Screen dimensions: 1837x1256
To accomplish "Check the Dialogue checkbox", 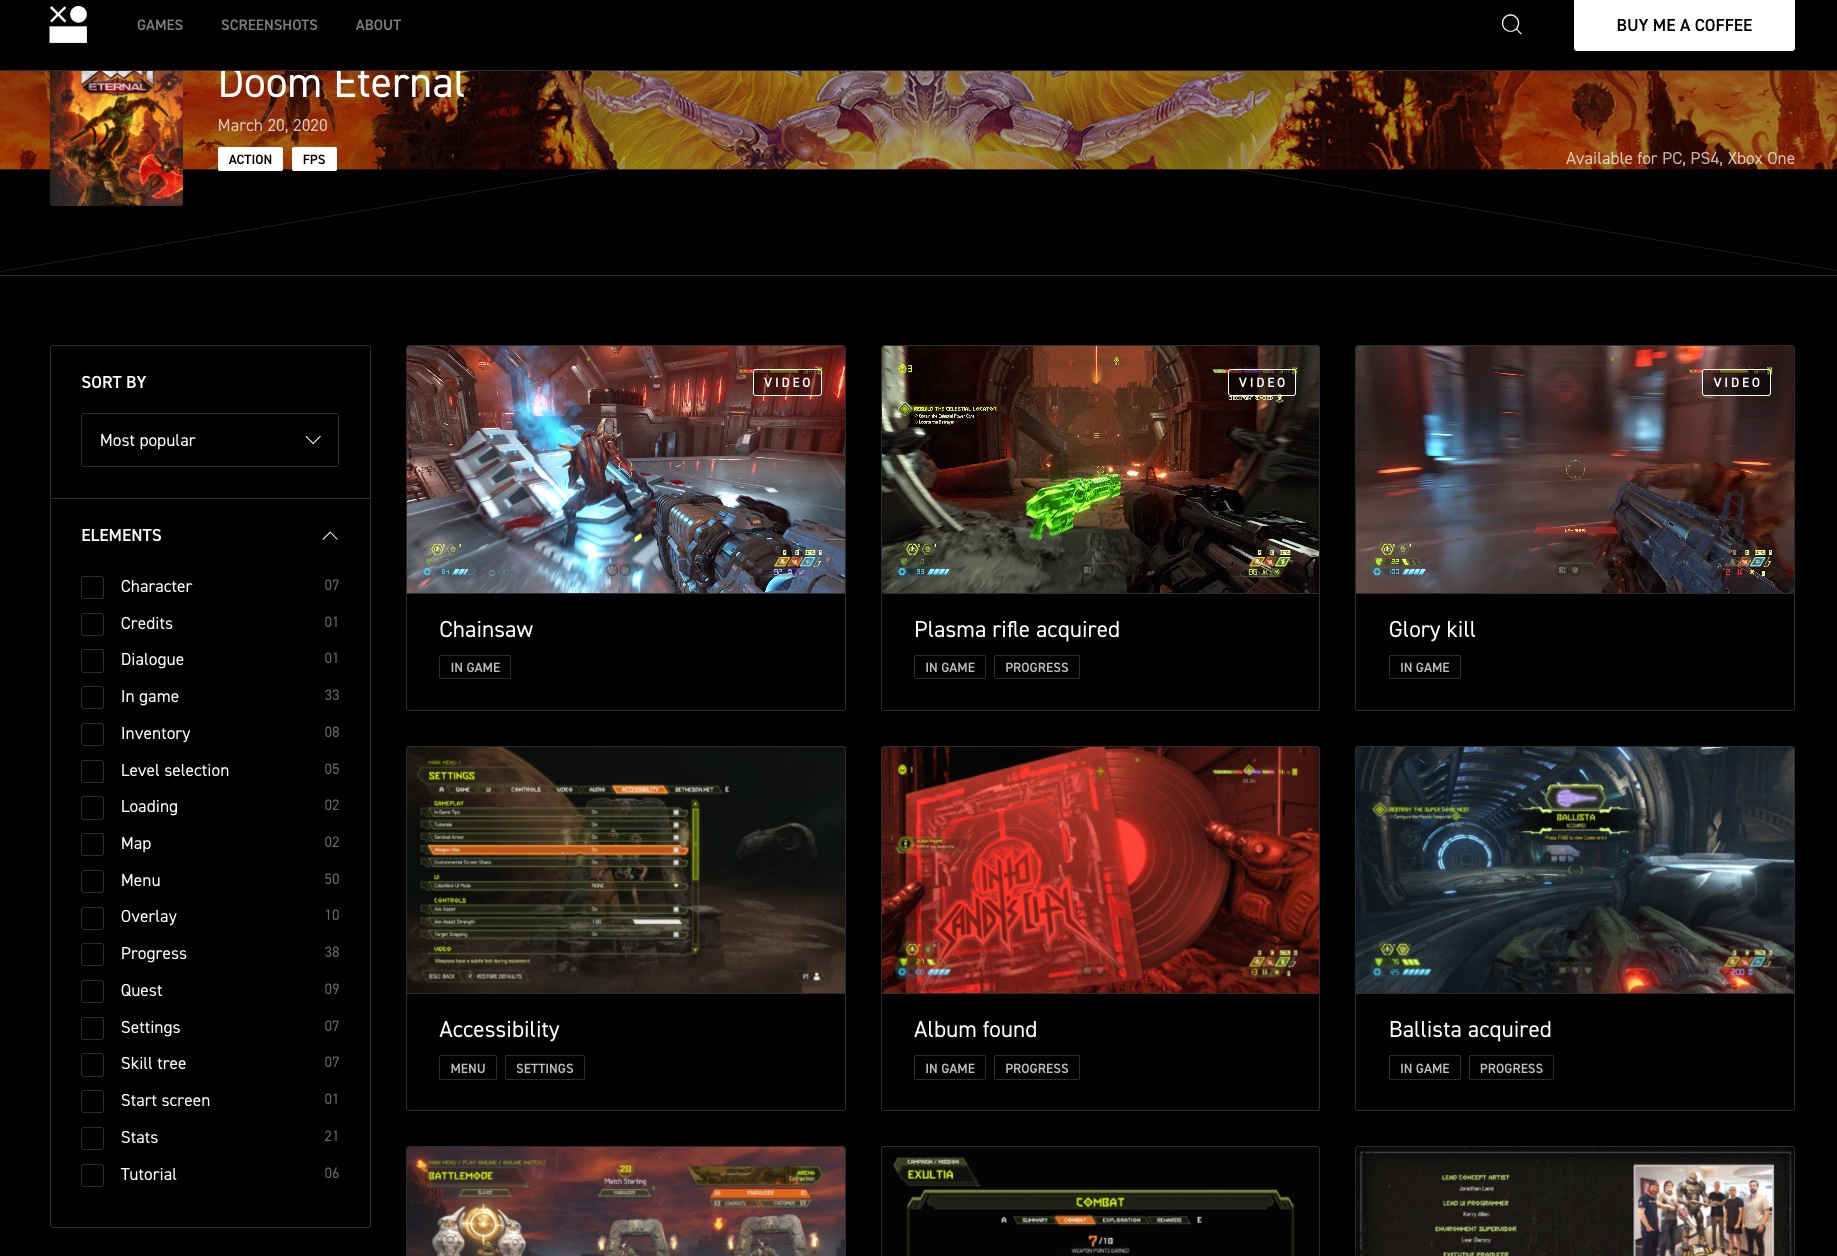I will point(93,660).
